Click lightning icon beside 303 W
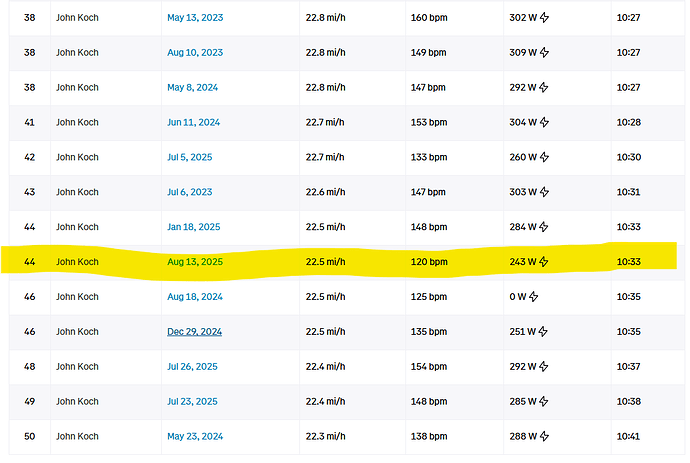The height and width of the screenshot is (463, 690). [545, 192]
